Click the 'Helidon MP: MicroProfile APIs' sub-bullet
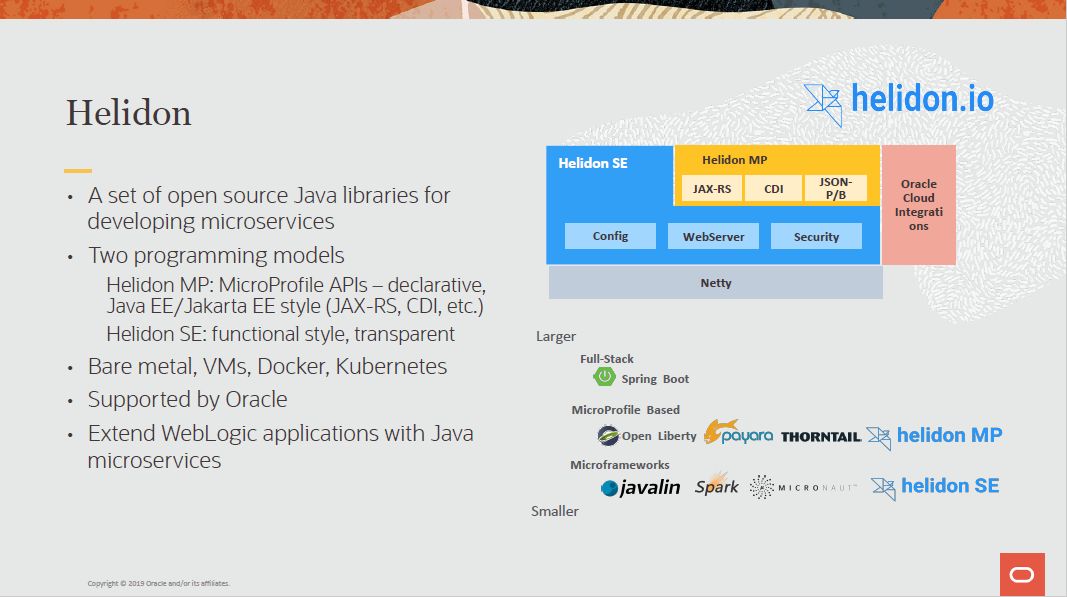 pos(296,295)
